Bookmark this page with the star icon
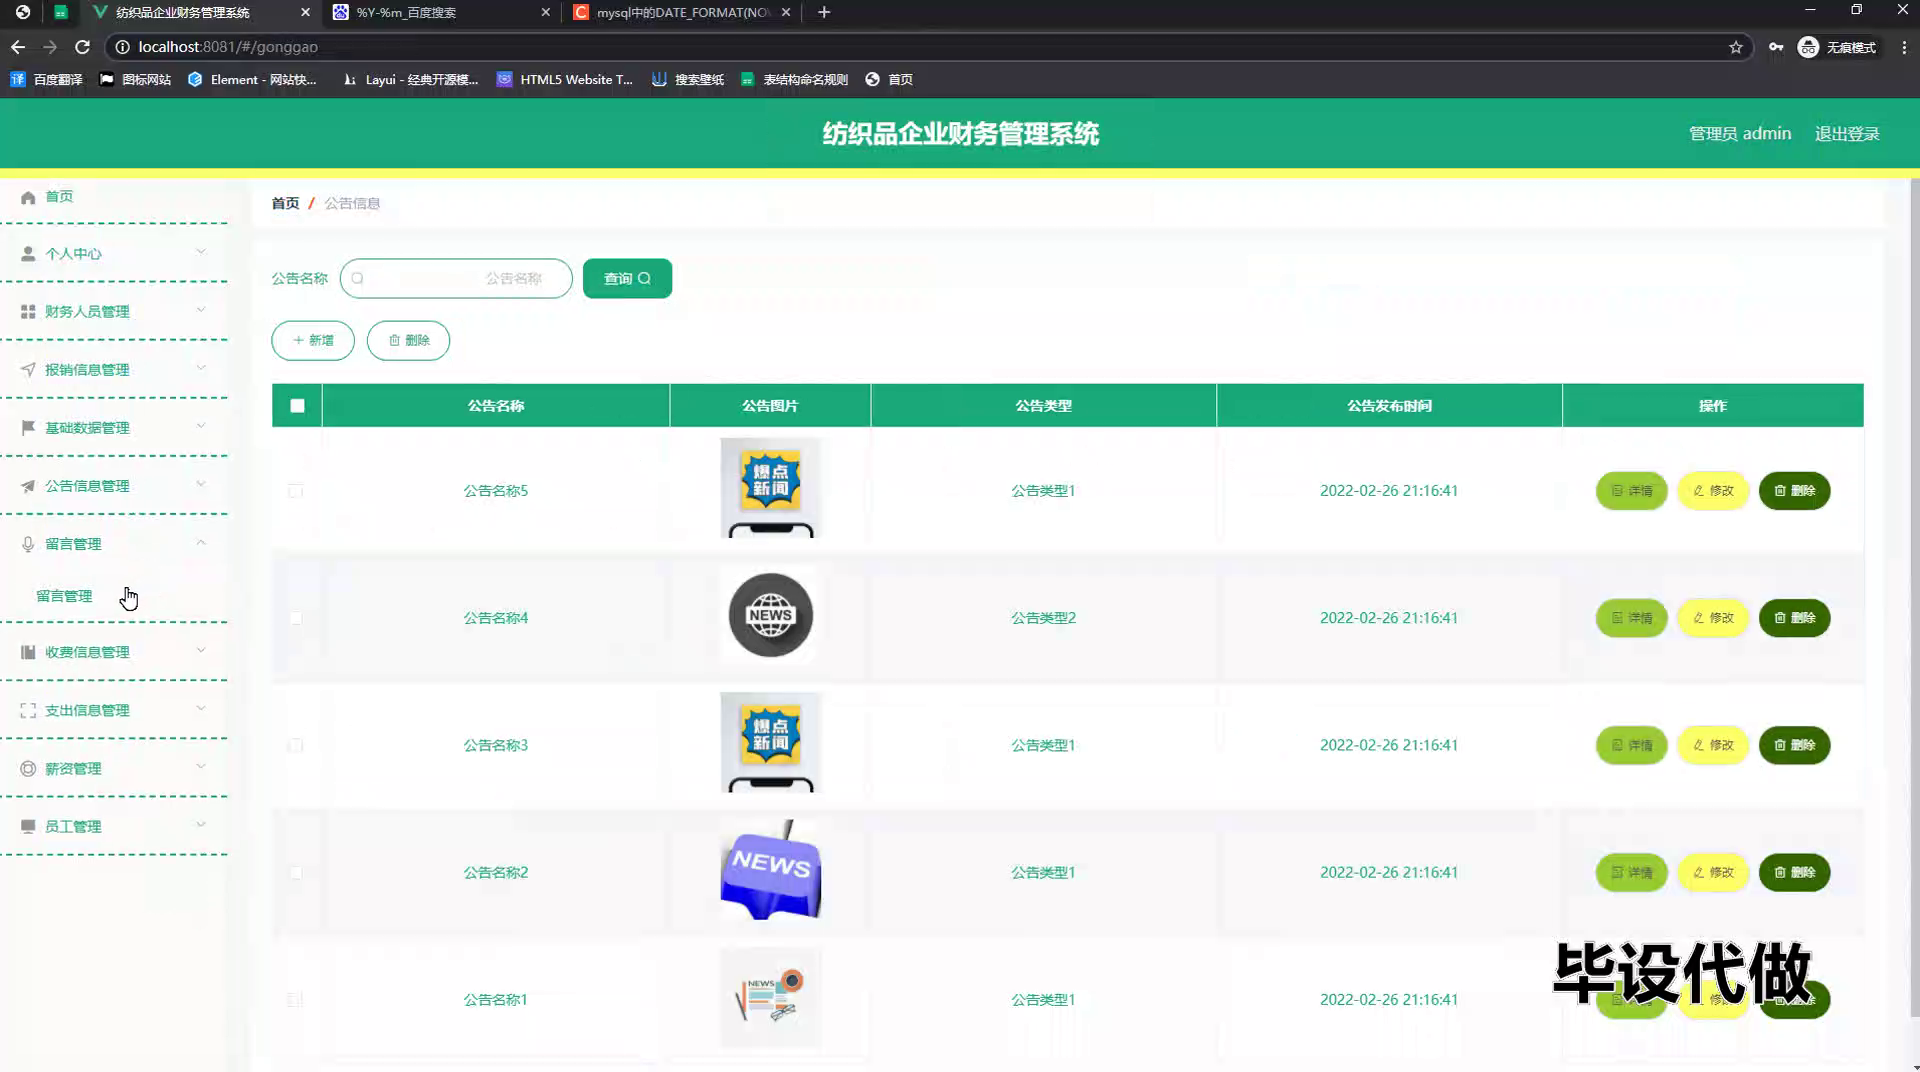Viewport: 1920px width, 1072px height. tap(1736, 47)
